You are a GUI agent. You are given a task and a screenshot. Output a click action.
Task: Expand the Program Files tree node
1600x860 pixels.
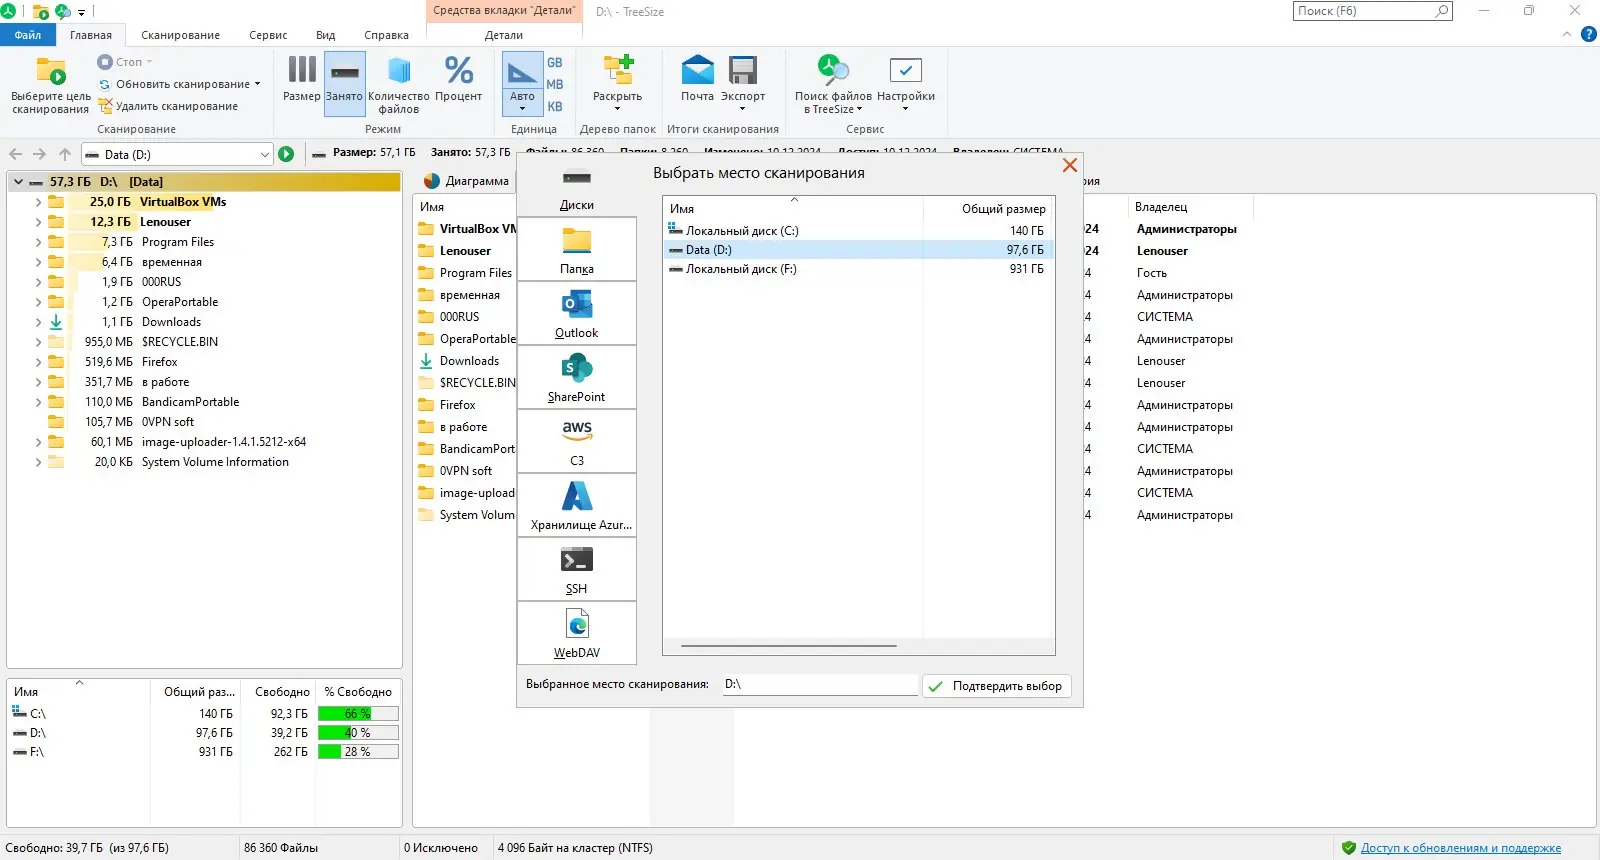click(x=38, y=242)
